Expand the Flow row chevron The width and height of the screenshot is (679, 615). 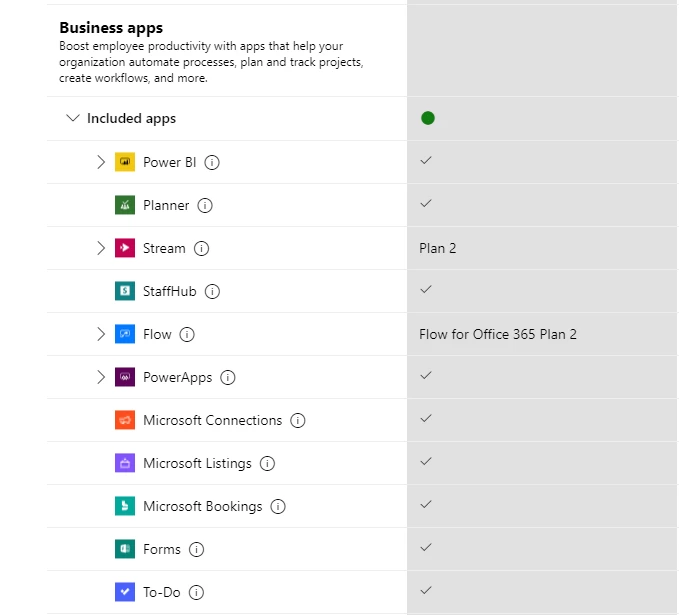[x=100, y=334]
